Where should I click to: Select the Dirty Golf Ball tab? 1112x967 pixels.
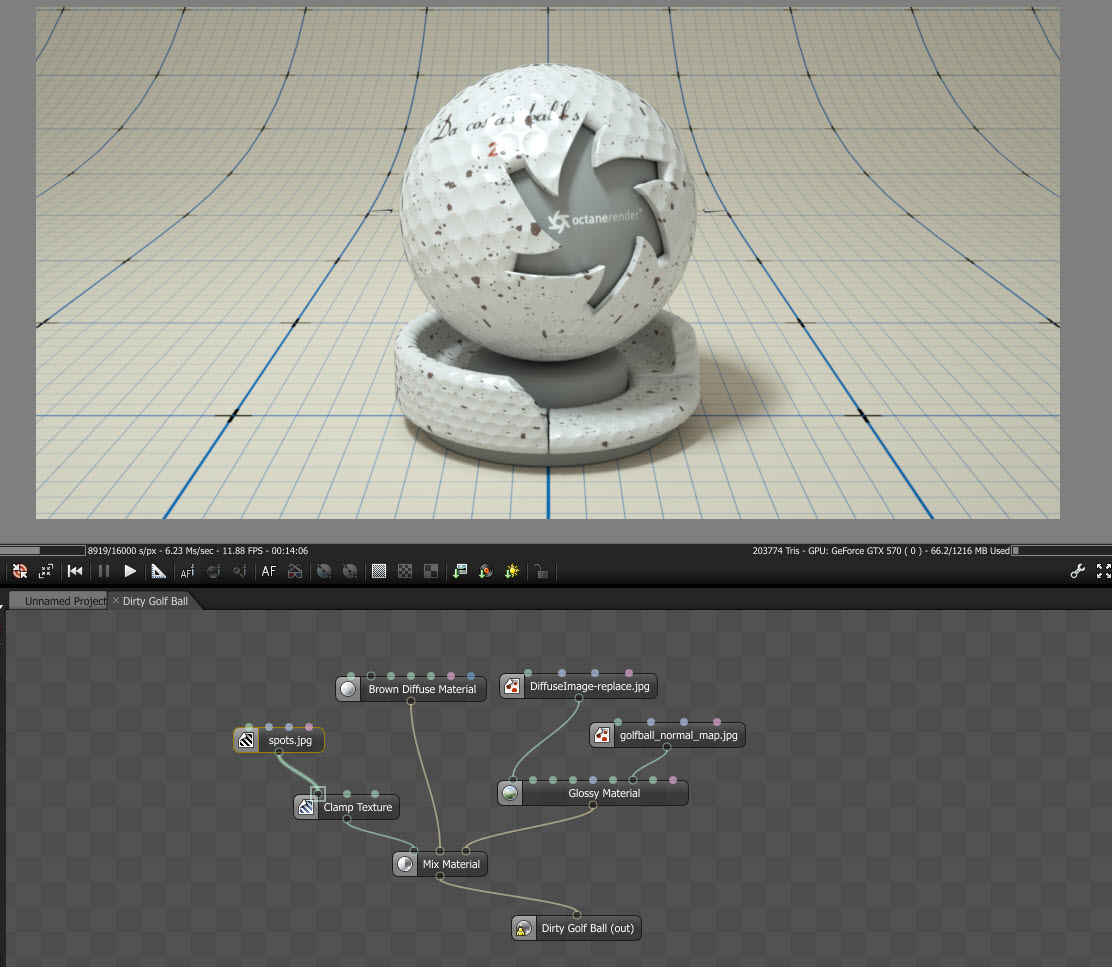[155, 601]
